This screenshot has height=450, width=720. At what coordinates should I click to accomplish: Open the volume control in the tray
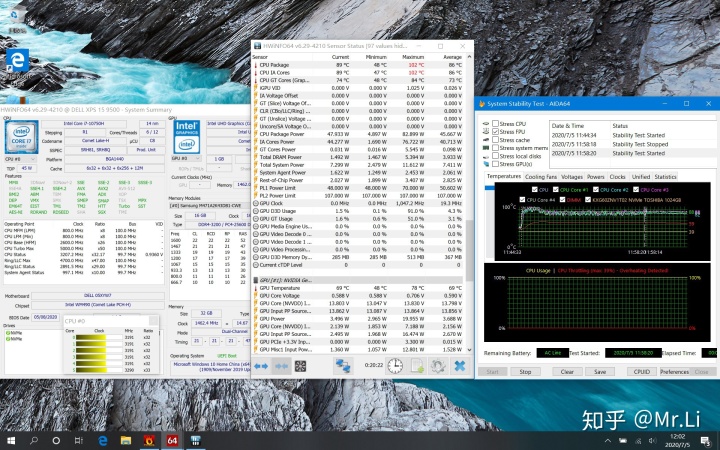652,441
